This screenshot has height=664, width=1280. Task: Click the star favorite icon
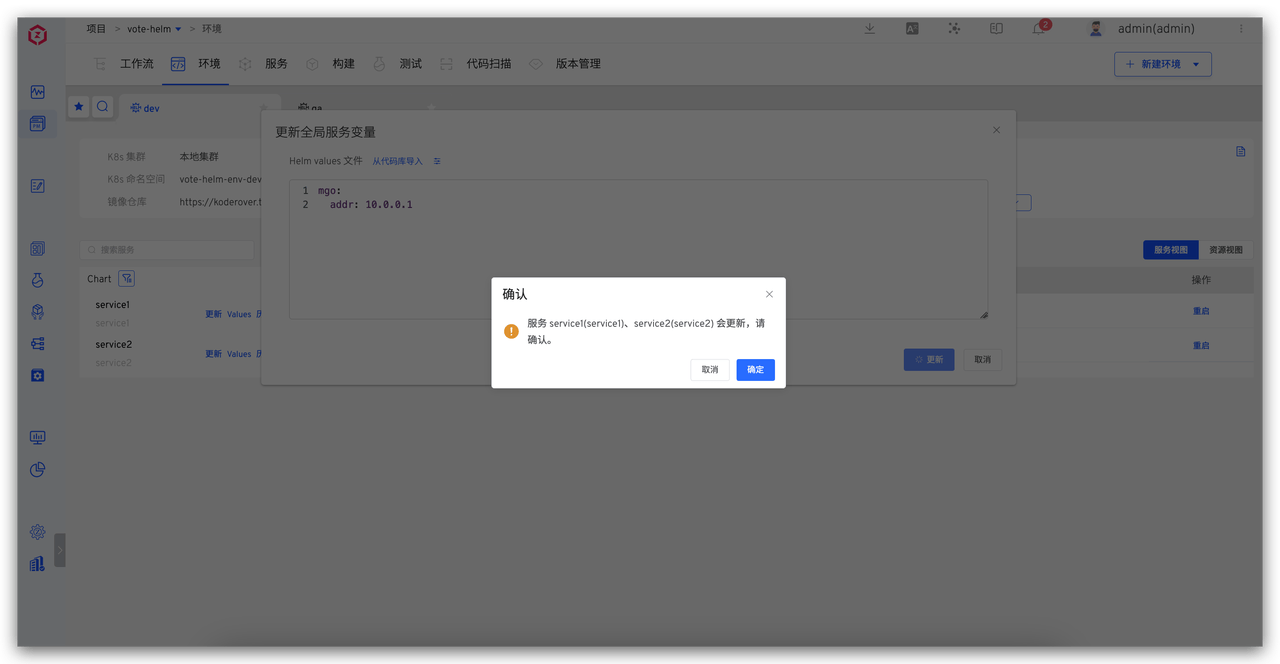79,107
